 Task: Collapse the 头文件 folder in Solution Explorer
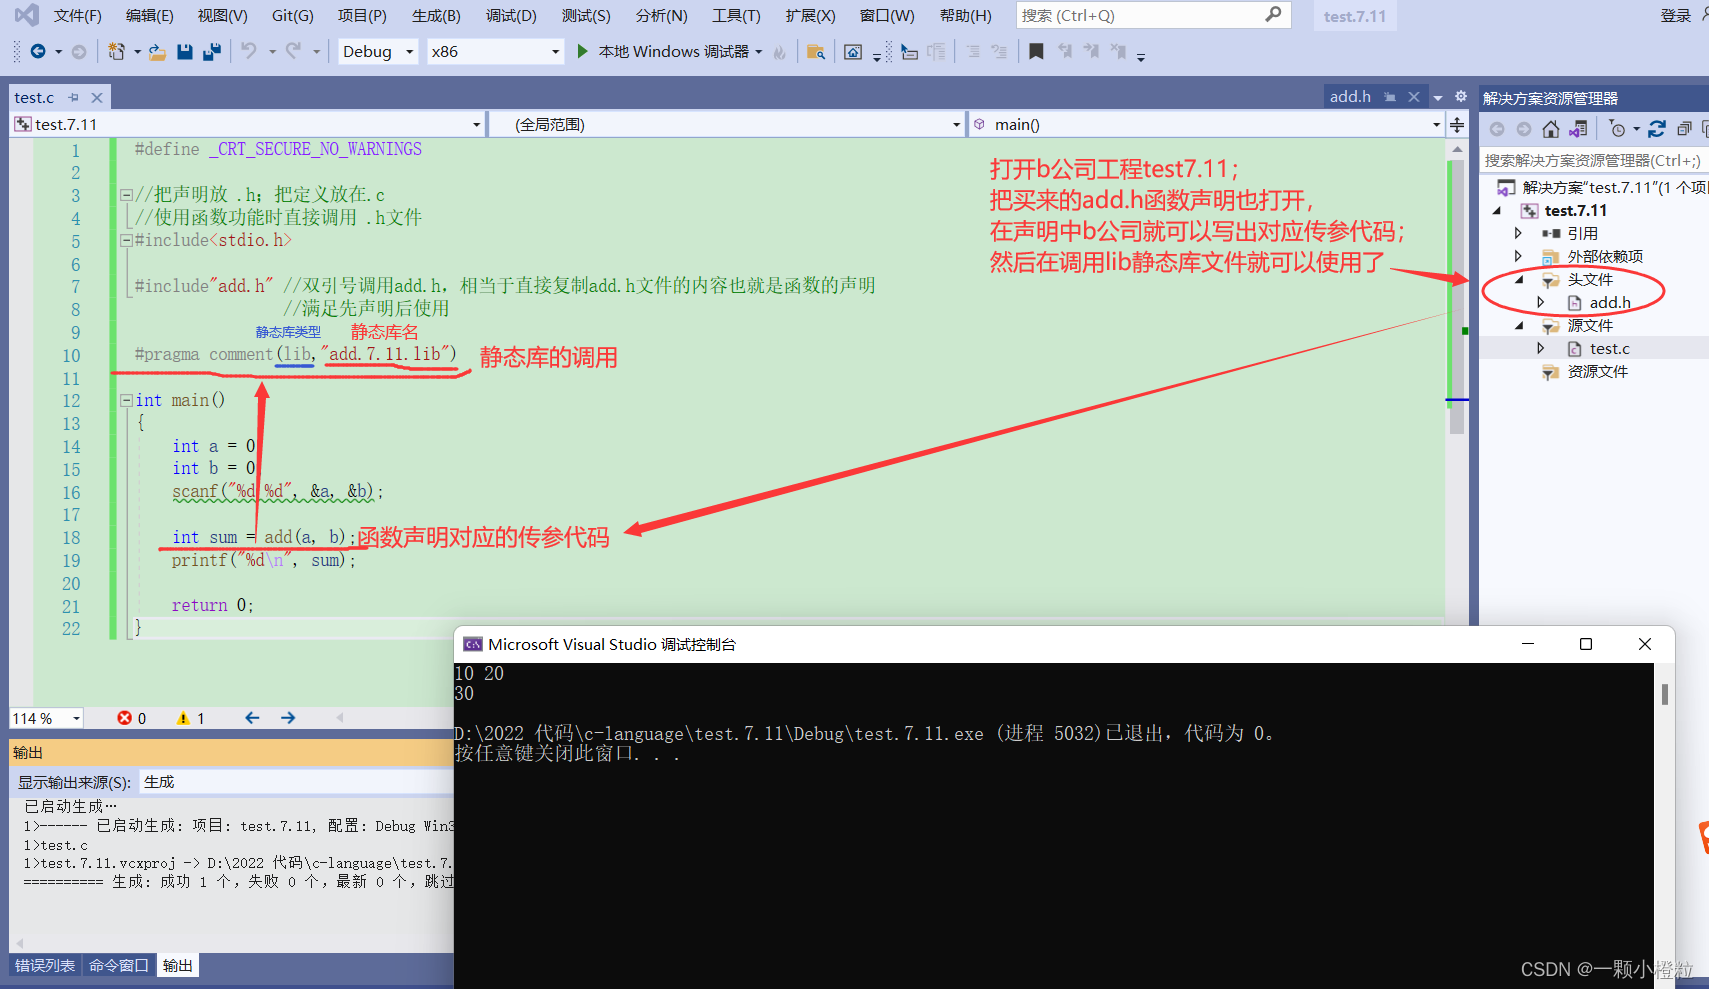1519,280
